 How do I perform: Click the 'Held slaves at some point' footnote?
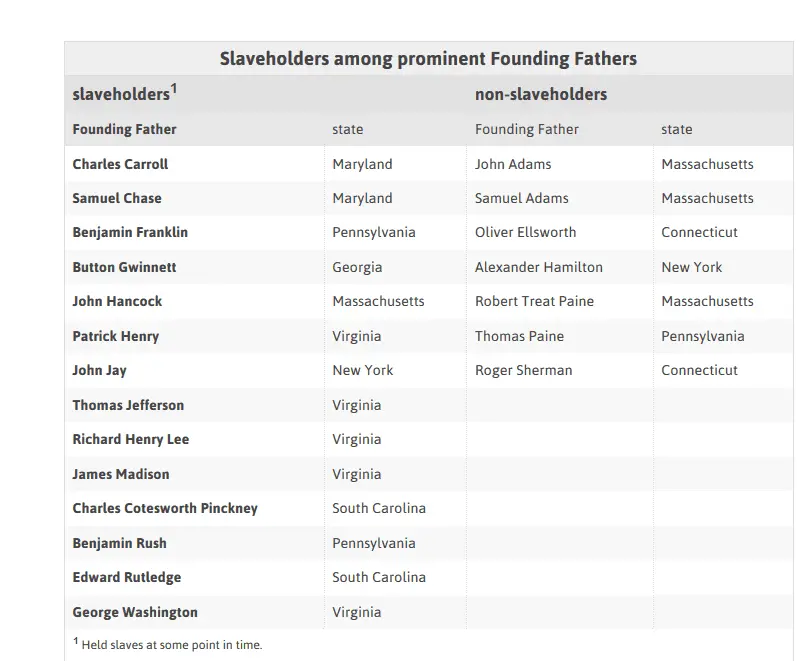pyautogui.click(x=172, y=645)
